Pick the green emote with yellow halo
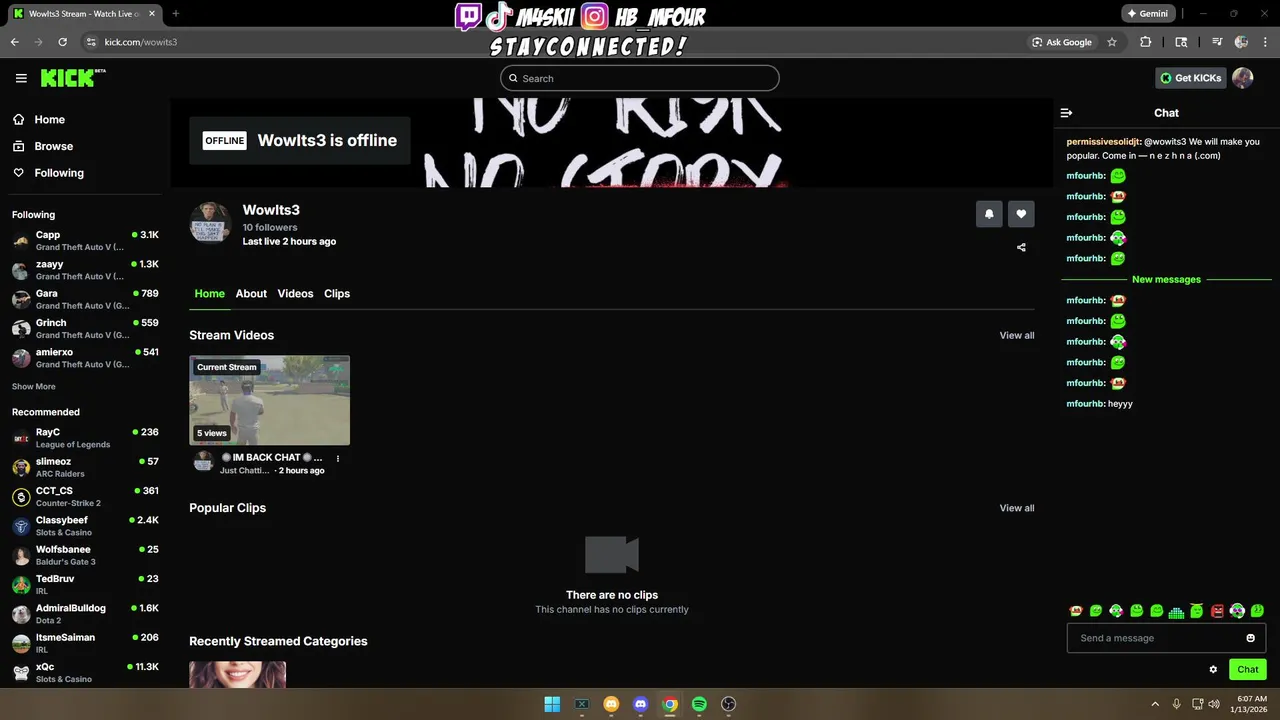1280x720 pixels. (1197, 611)
